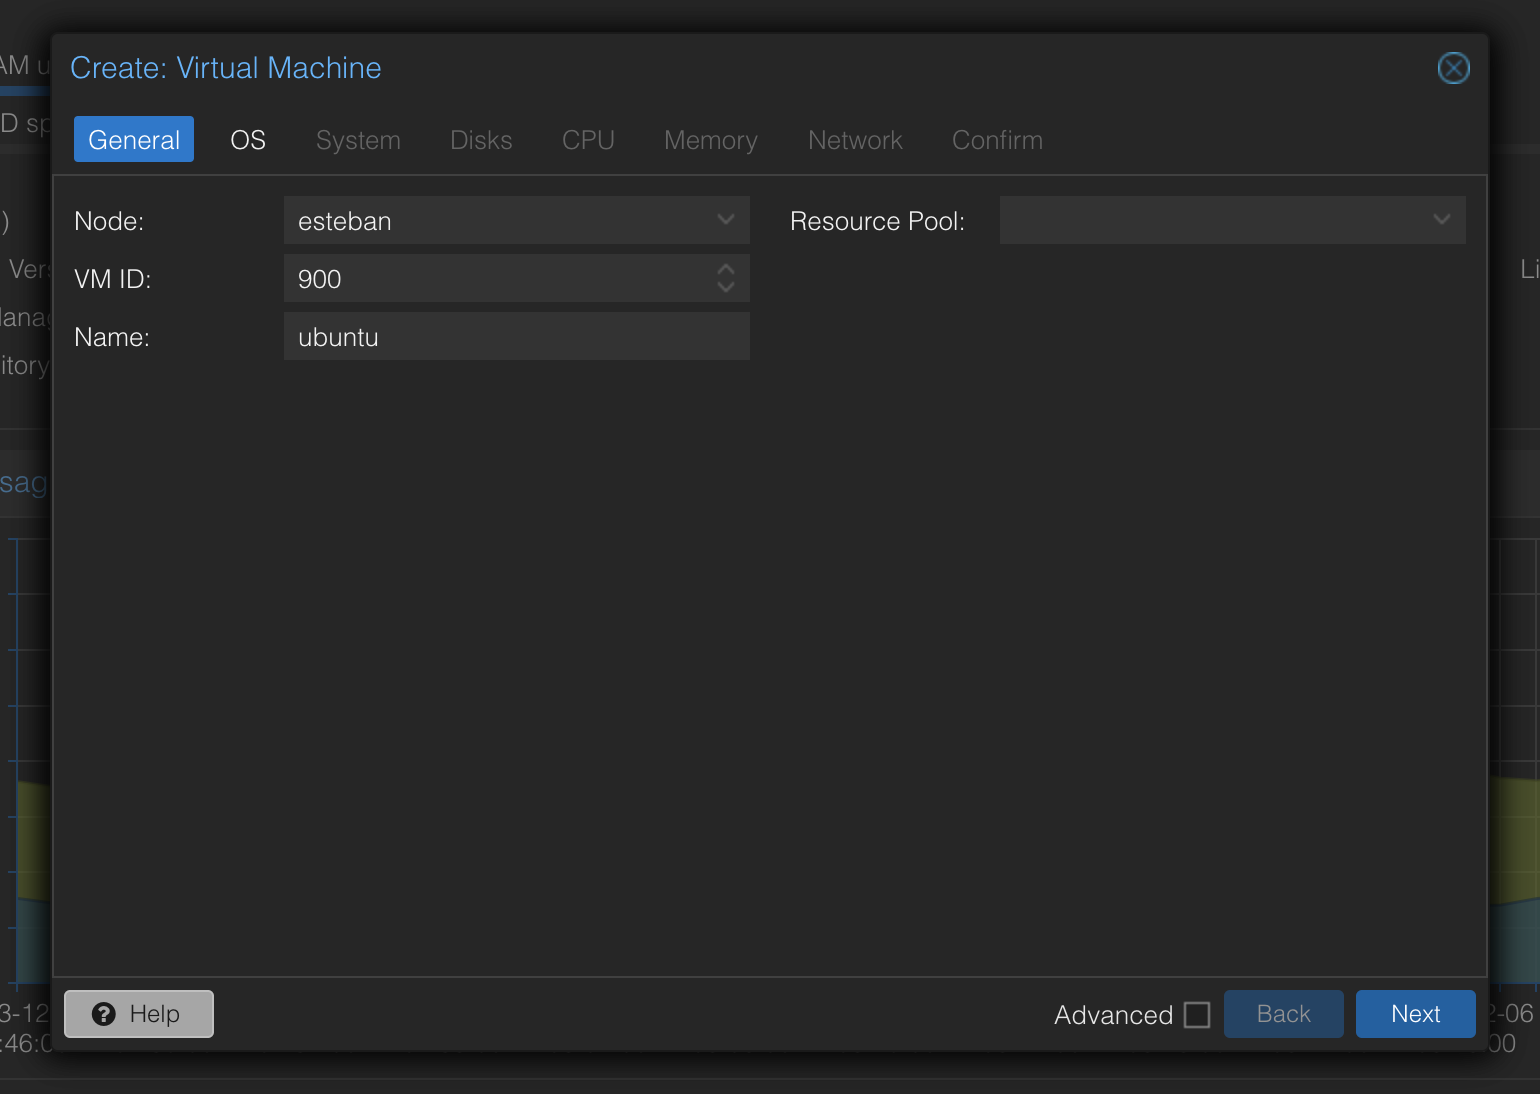The image size is (1540, 1094).
Task: Click the Next button
Action: [x=1416, y=1014]
